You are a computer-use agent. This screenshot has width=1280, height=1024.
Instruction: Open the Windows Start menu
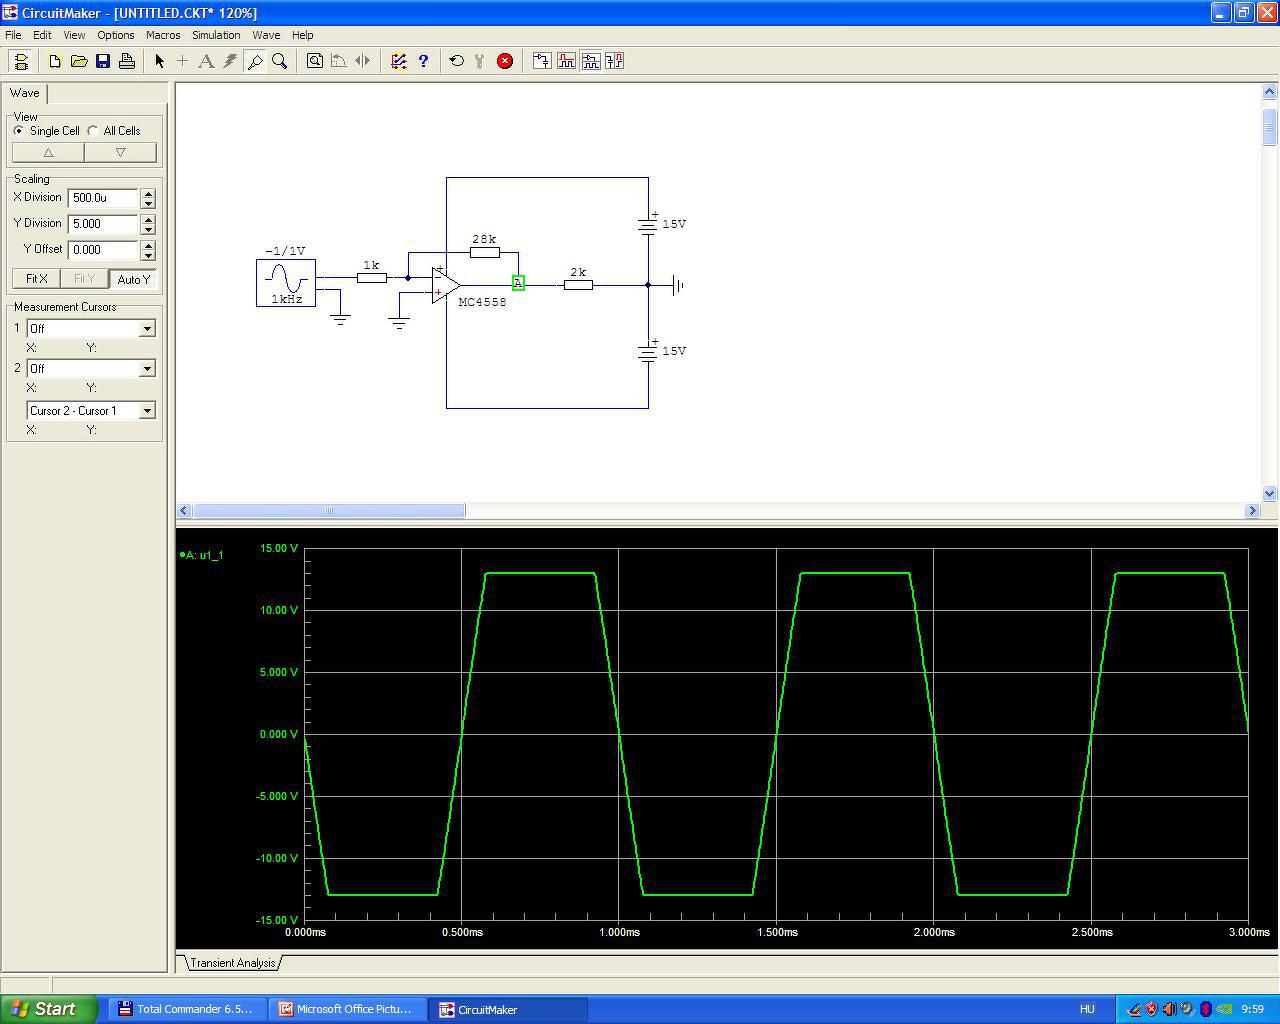point(49,1009)
